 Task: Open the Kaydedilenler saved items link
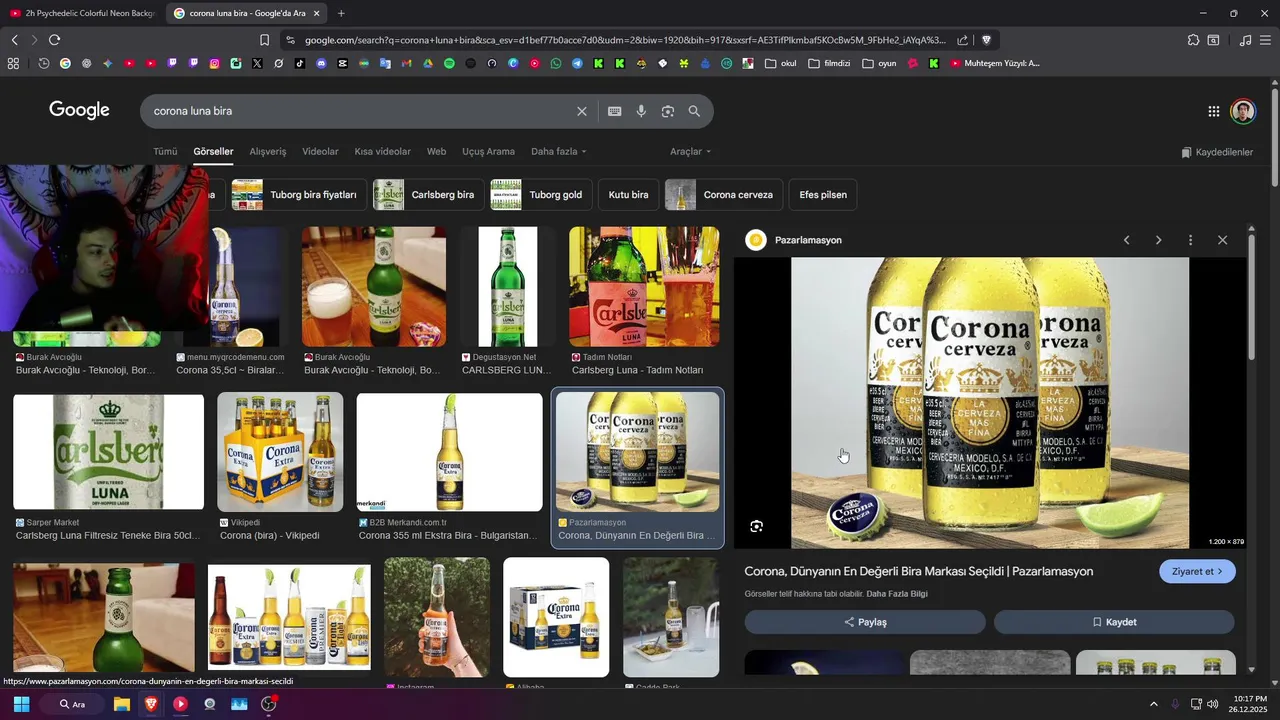click(1217, 152)
